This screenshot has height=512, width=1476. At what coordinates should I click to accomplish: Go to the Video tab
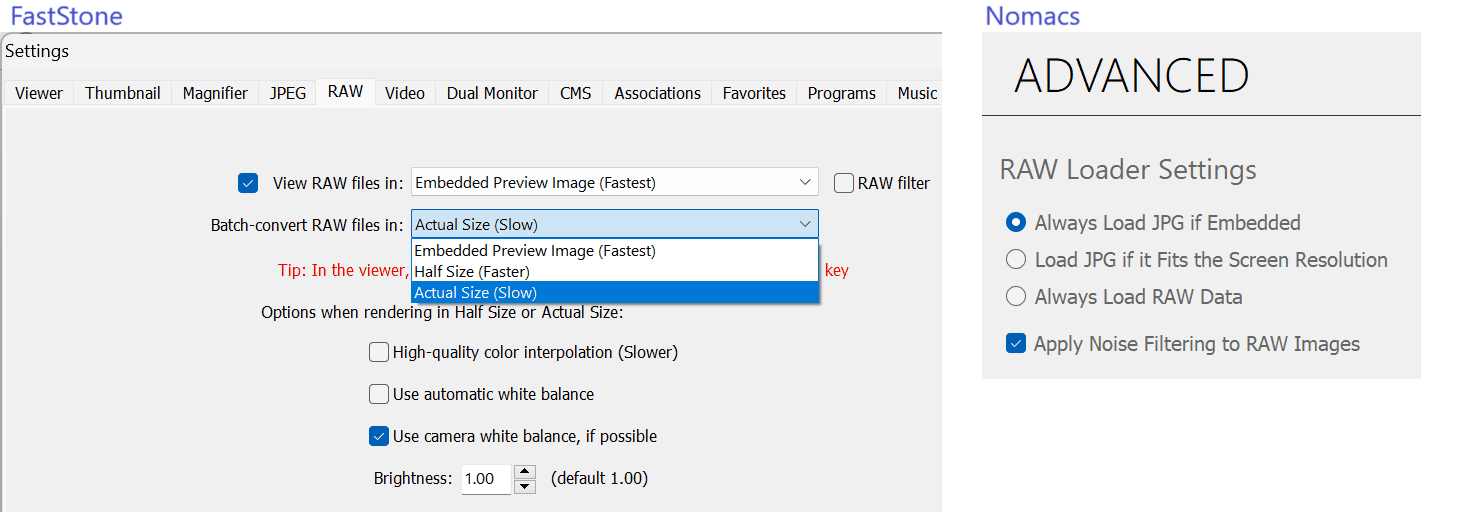405,93
